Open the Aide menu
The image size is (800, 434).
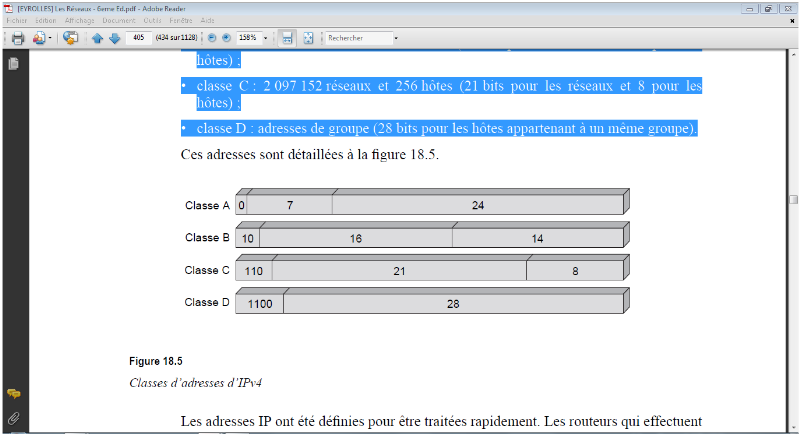point(207,20)
